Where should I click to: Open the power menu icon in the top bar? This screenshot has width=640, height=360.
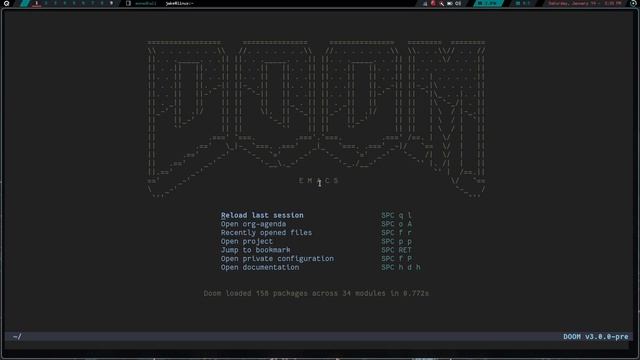coord(633,3)
